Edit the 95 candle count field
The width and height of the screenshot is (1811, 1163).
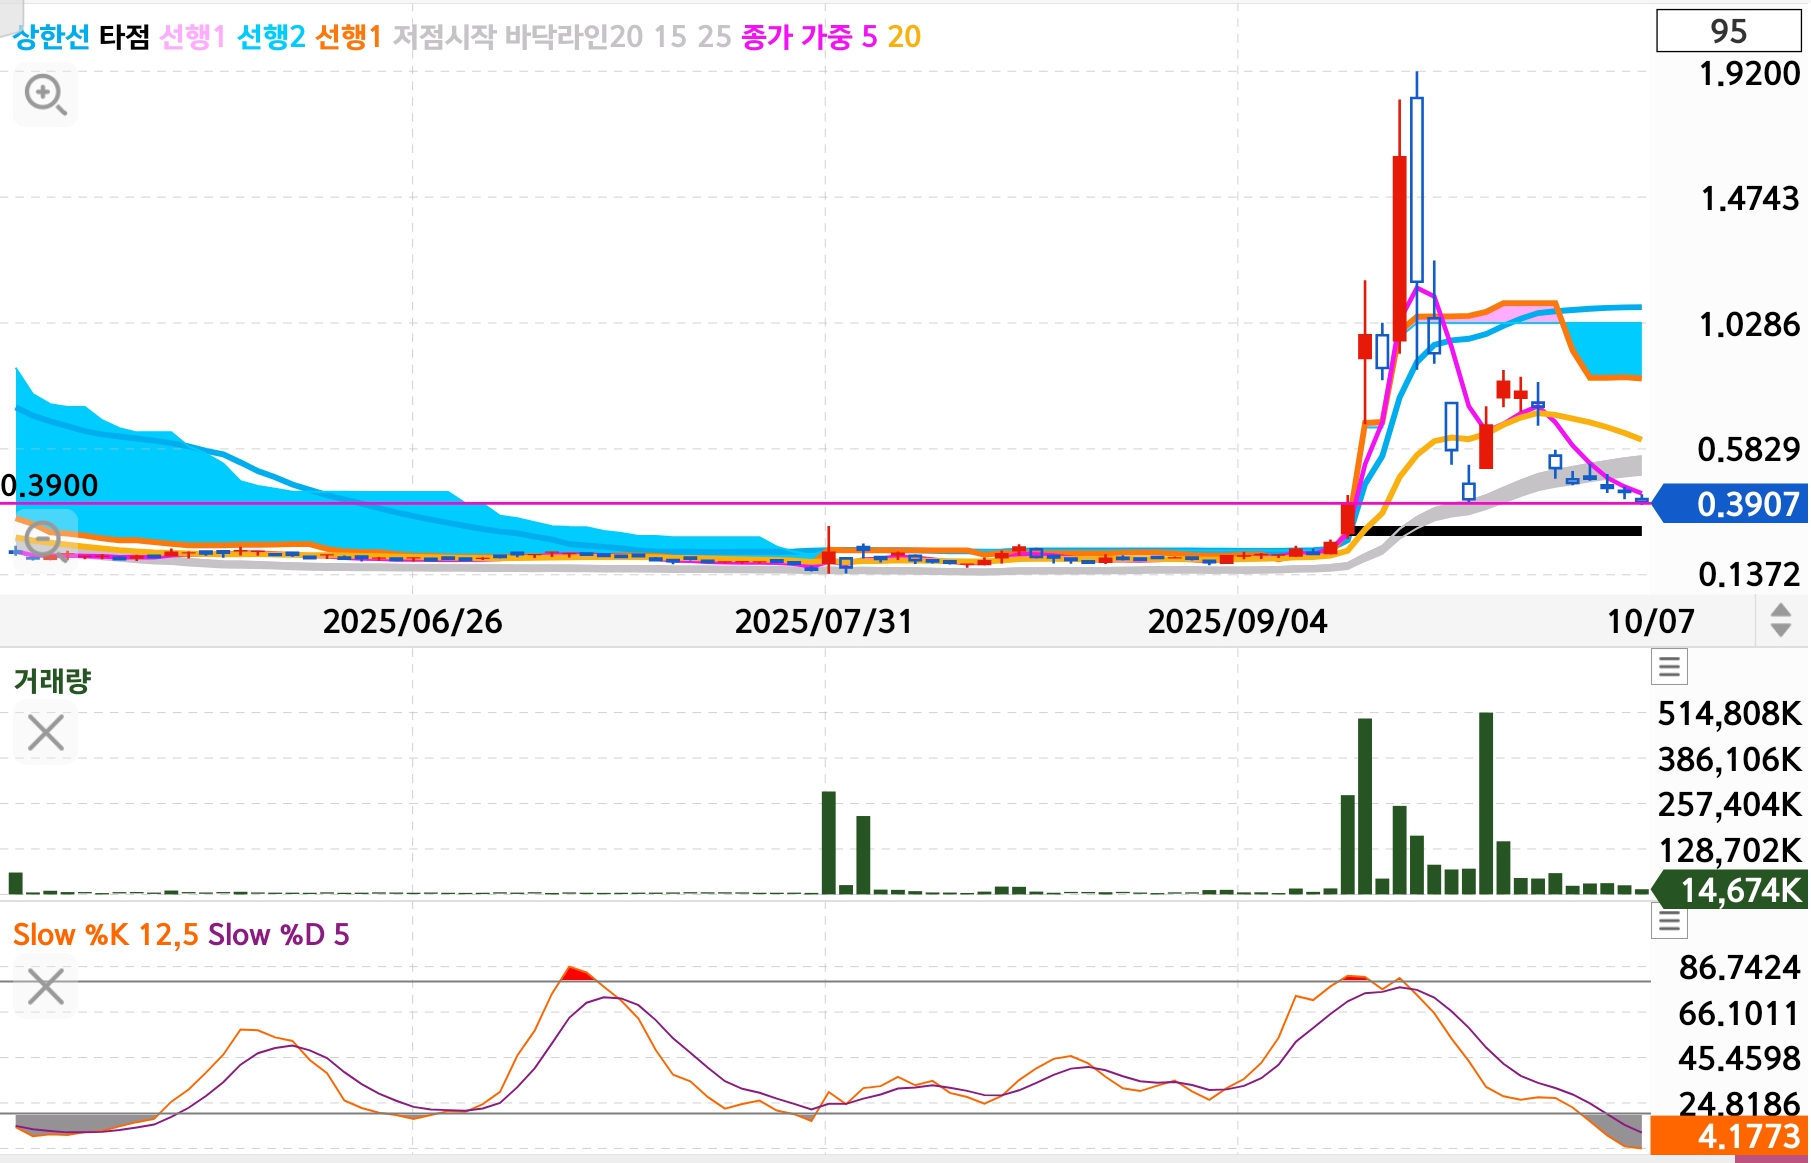pyautogui.click(x=1729, y=31)
